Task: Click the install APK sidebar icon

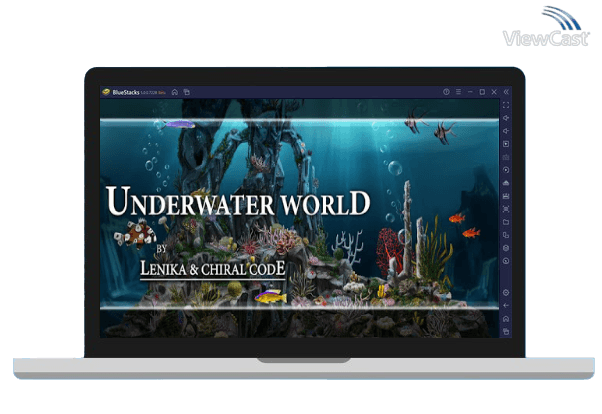Action: 506,196
